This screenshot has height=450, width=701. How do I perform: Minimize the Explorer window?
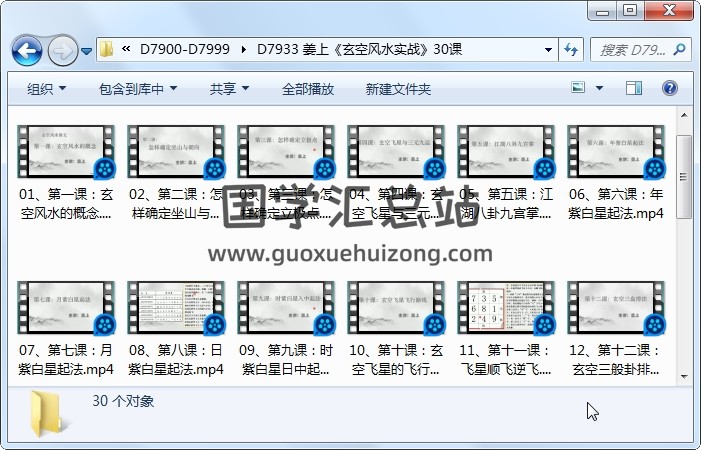pos(603,11)
